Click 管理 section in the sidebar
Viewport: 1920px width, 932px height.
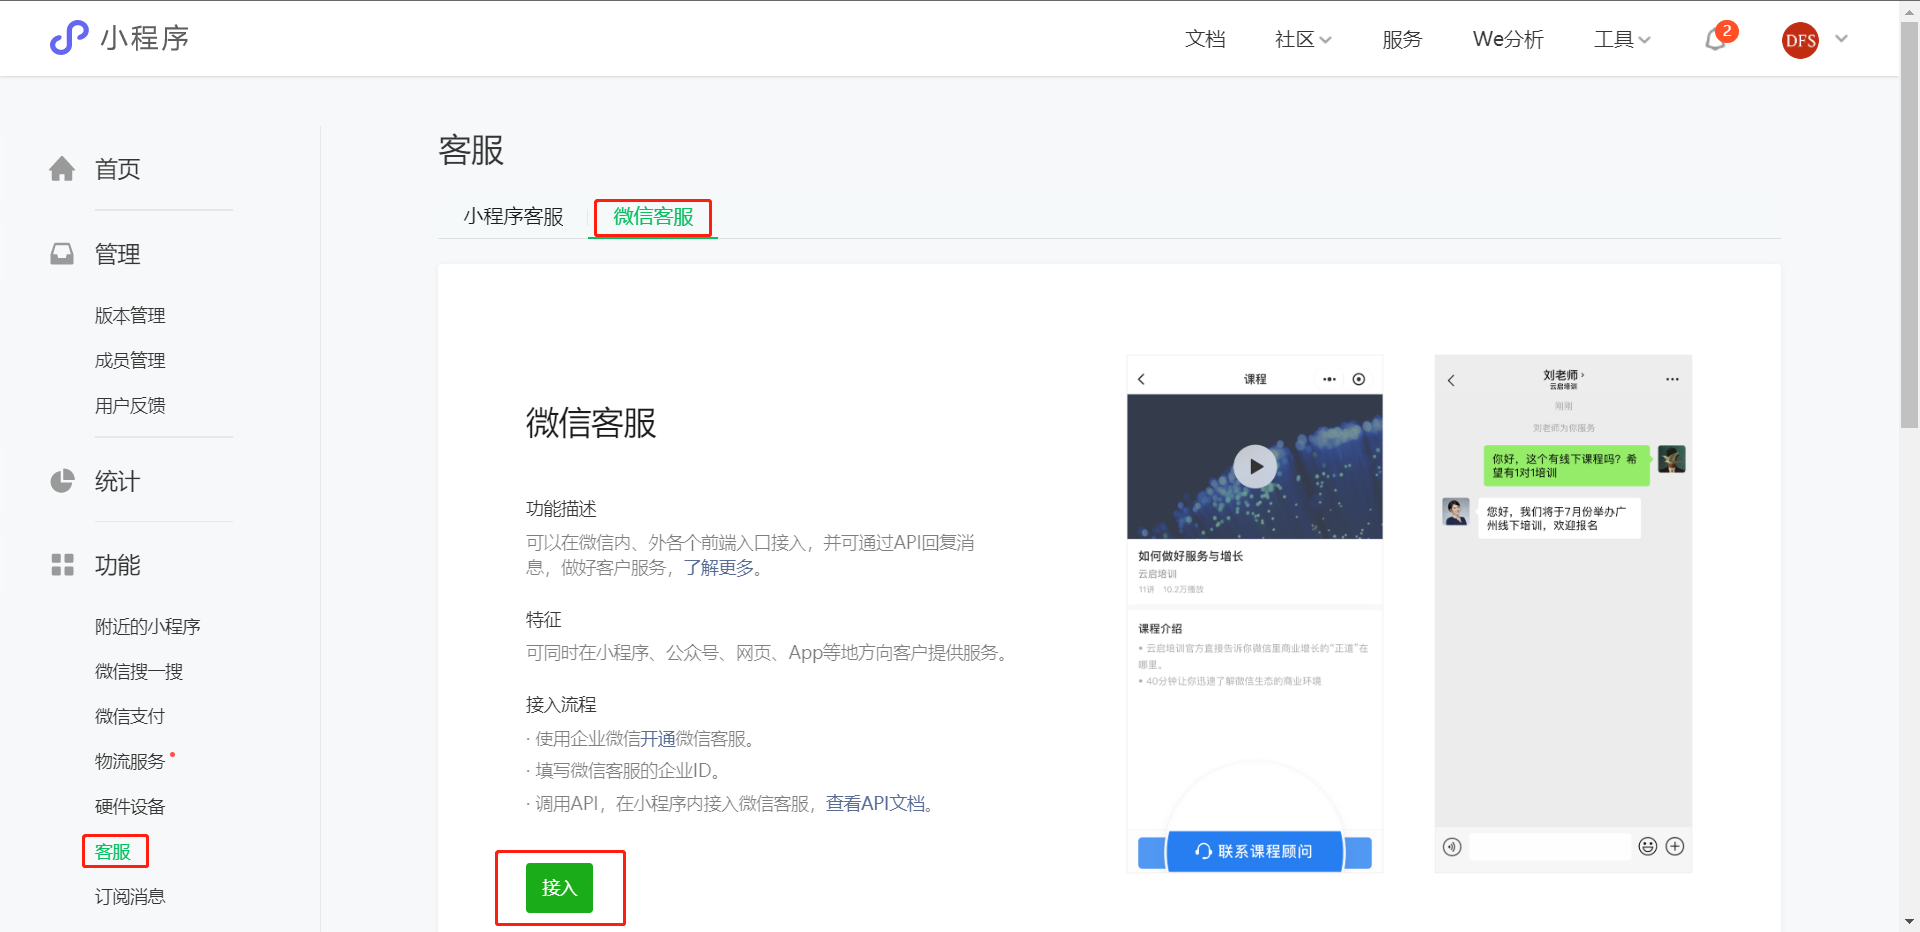(x=118, y=254)
